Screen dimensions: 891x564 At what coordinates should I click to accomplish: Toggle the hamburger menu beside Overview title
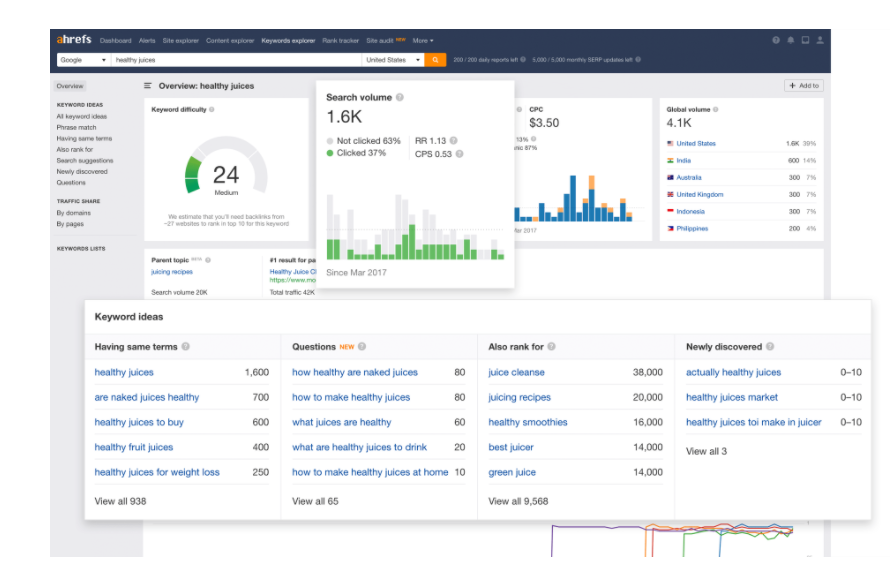tap(148, 86)
